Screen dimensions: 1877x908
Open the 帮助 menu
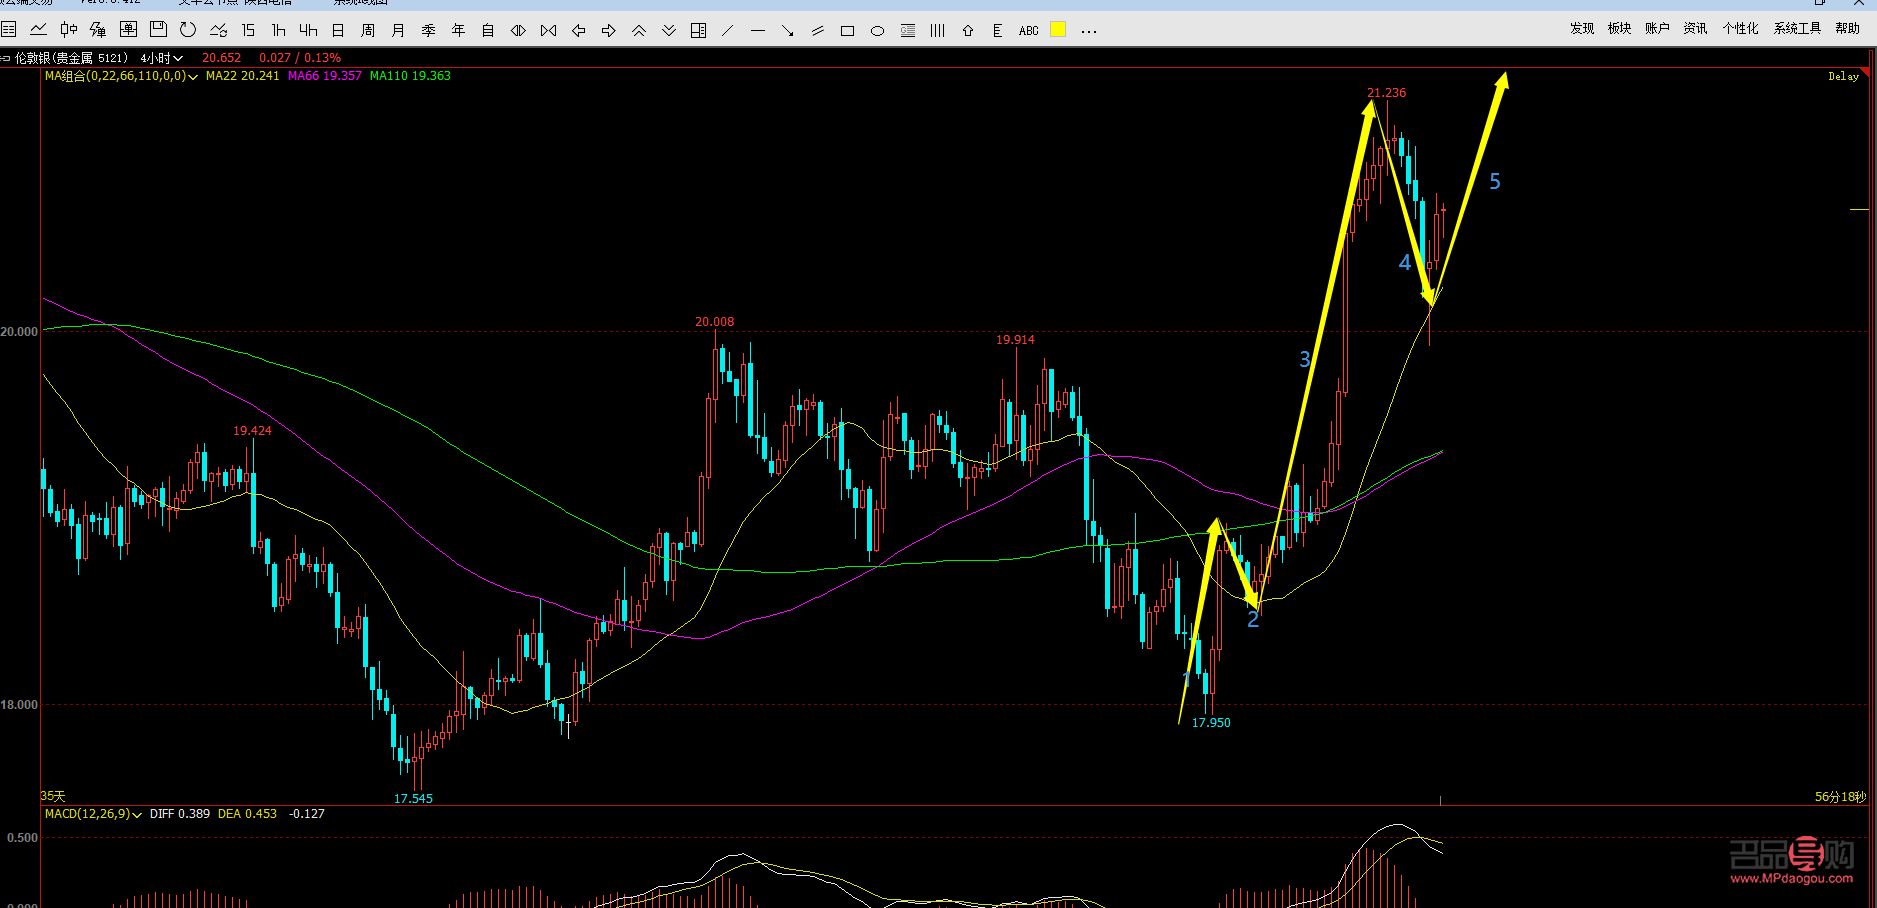[1848, 29]
